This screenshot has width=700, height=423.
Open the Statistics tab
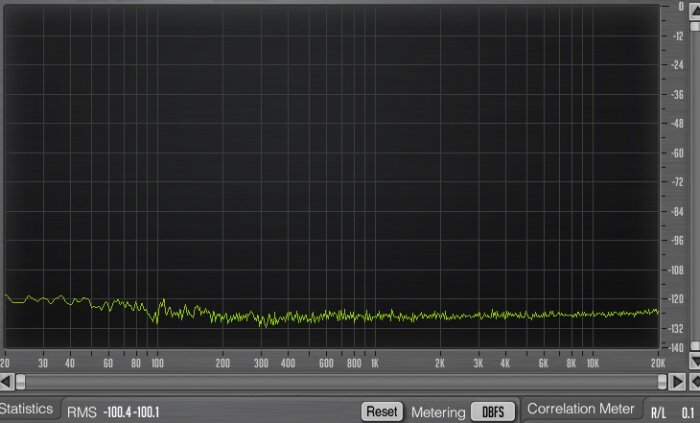pos(27,409)
